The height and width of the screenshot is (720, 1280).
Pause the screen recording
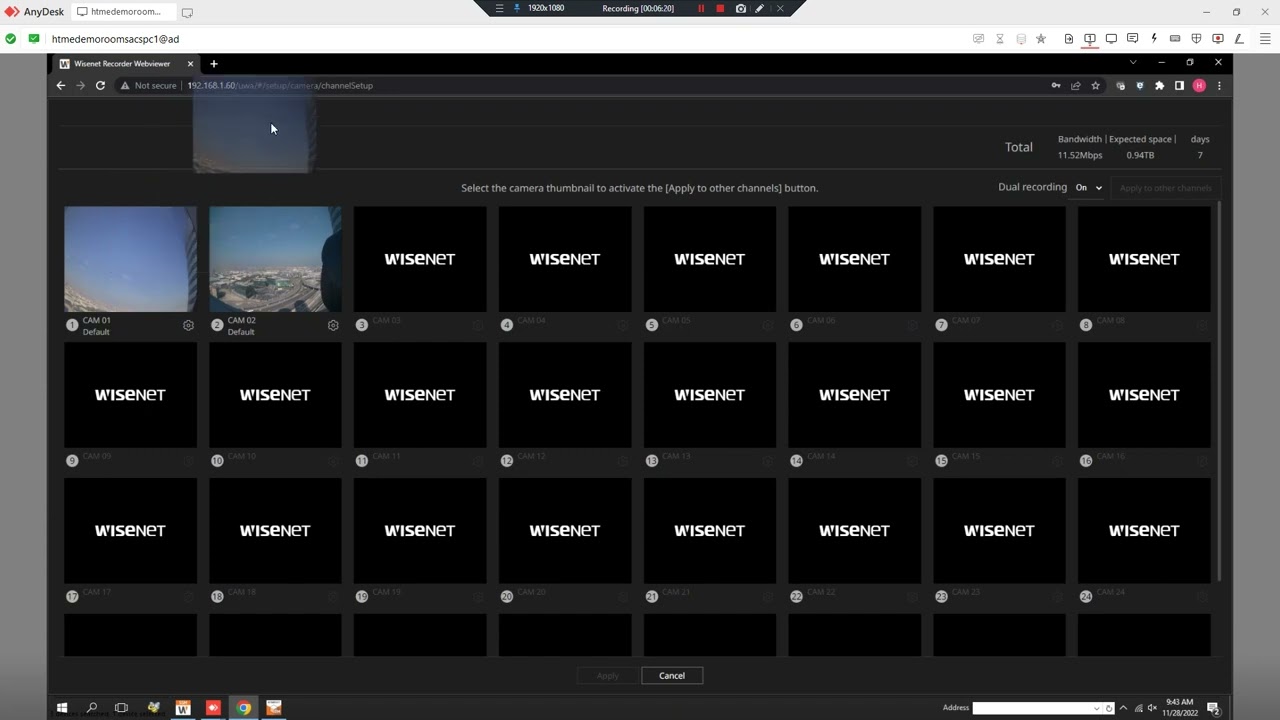[700, 8]
